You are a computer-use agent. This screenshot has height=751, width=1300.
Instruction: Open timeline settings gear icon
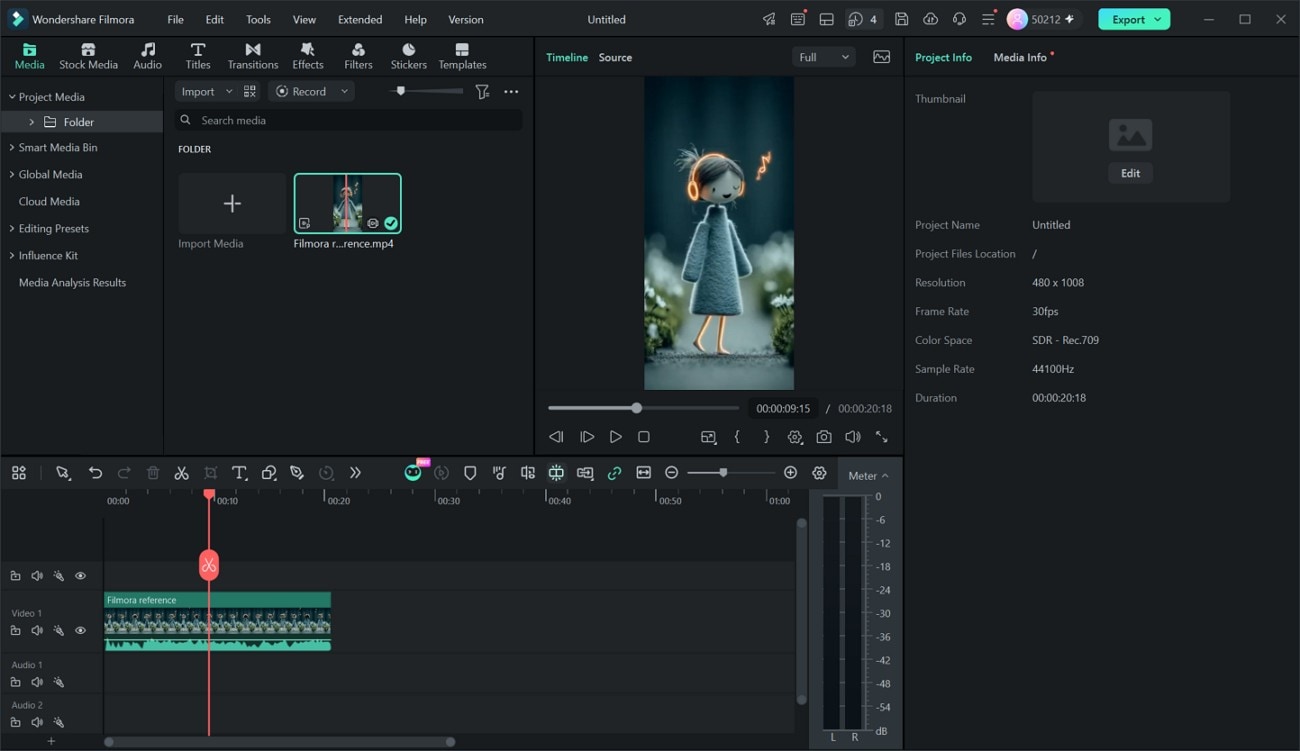(820, 473)
